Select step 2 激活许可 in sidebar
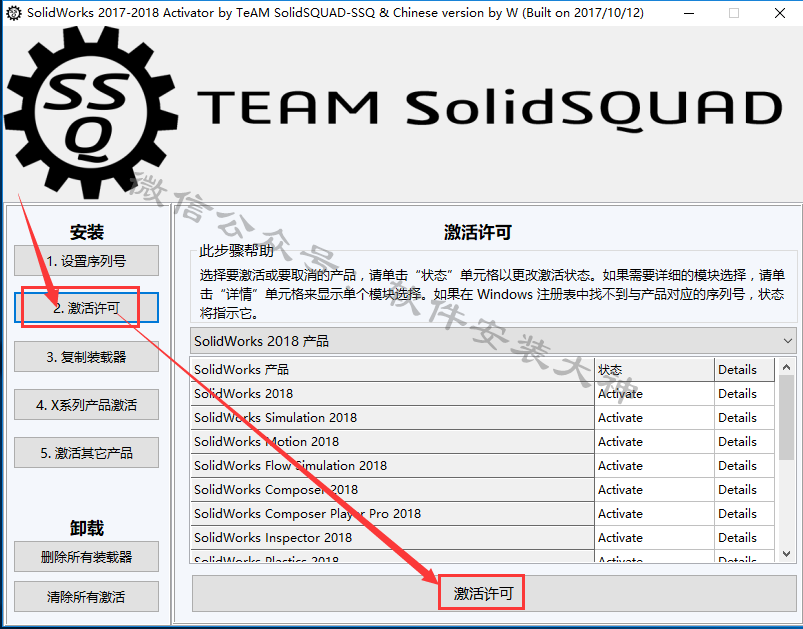Image resolution: width=803 pixels, height=629 pixels. pyautogui.click(x=86, y=308)
